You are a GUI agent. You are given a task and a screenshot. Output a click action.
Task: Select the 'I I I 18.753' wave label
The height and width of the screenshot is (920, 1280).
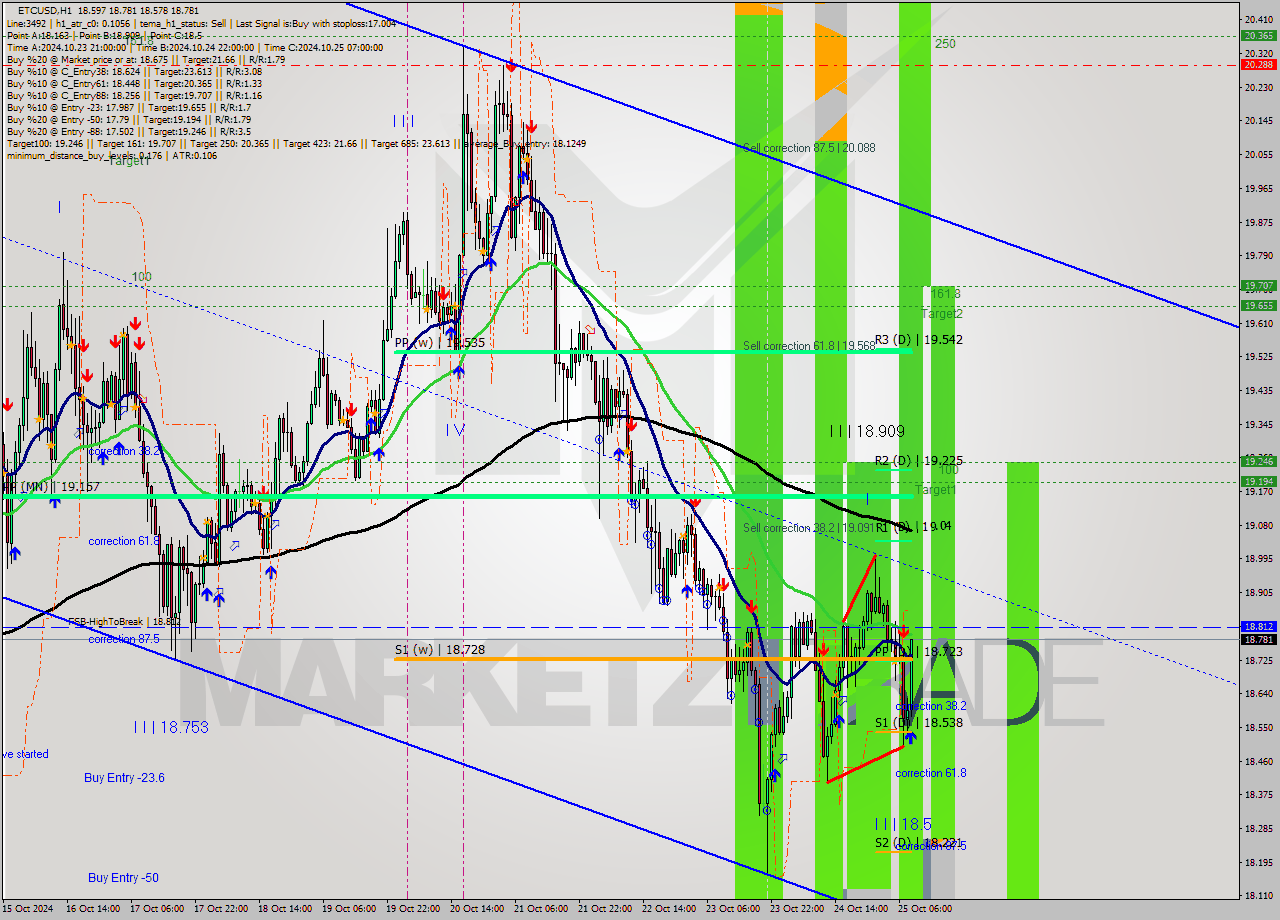[171, 727]
